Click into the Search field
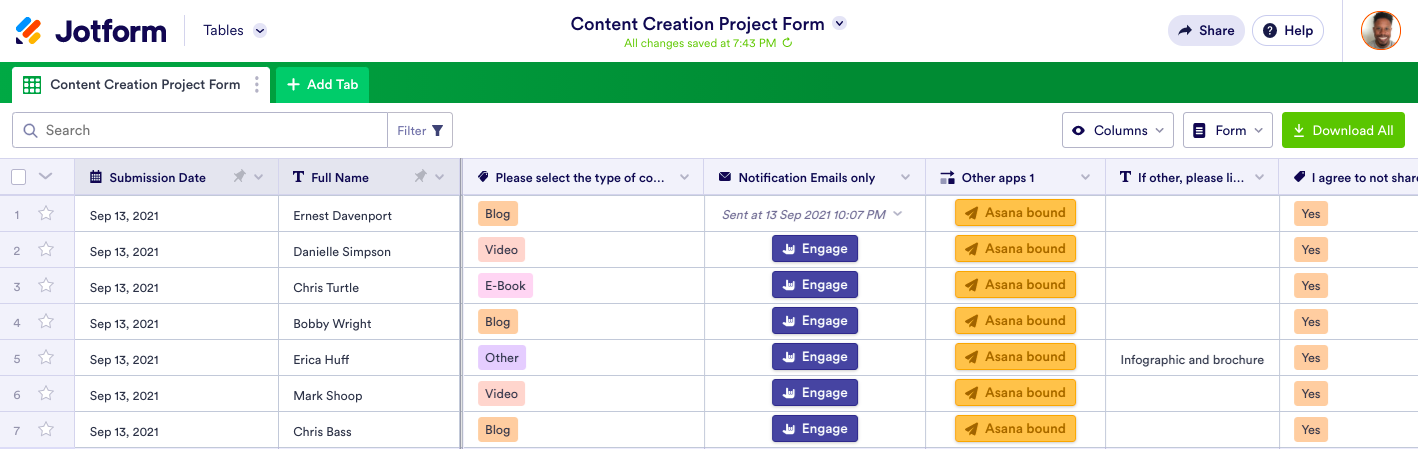 (x=210, y=130)
